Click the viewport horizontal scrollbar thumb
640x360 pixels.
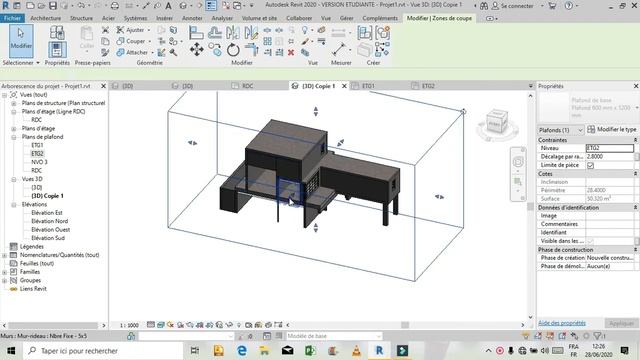[405, 325]
